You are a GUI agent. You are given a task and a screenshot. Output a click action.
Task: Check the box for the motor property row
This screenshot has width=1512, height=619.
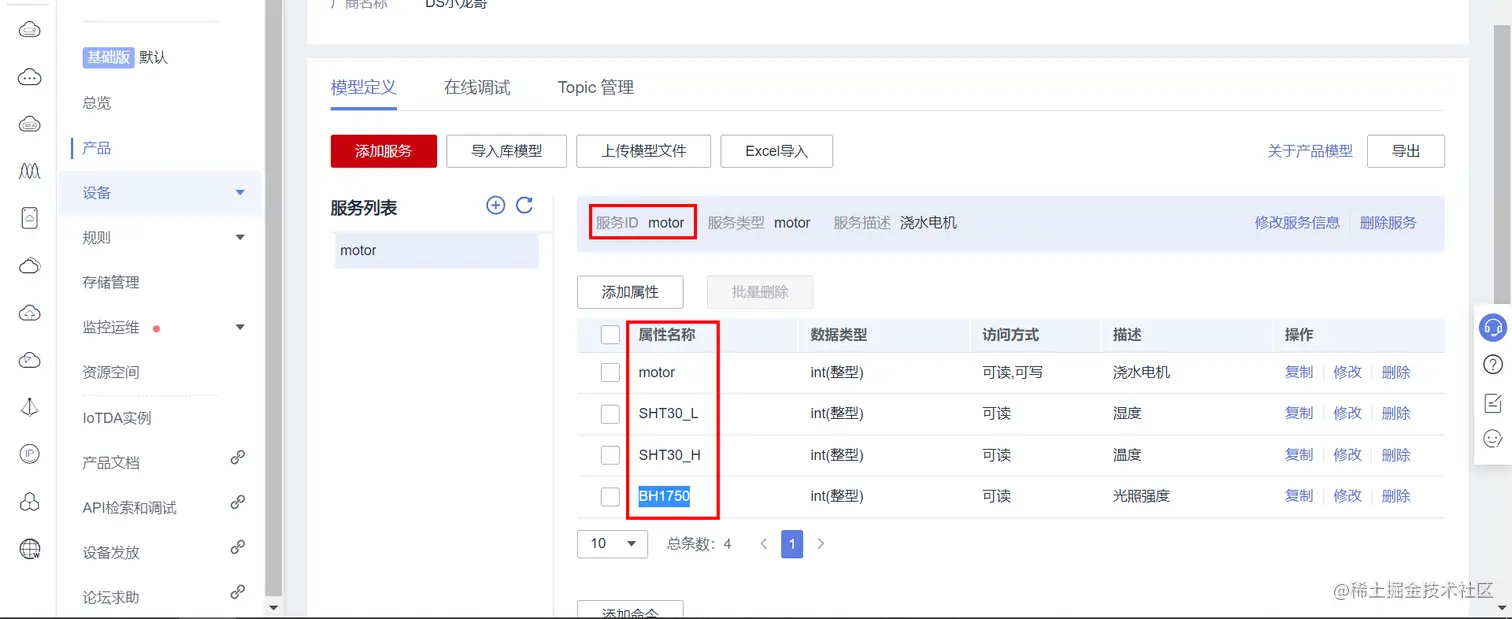(610, 372)
